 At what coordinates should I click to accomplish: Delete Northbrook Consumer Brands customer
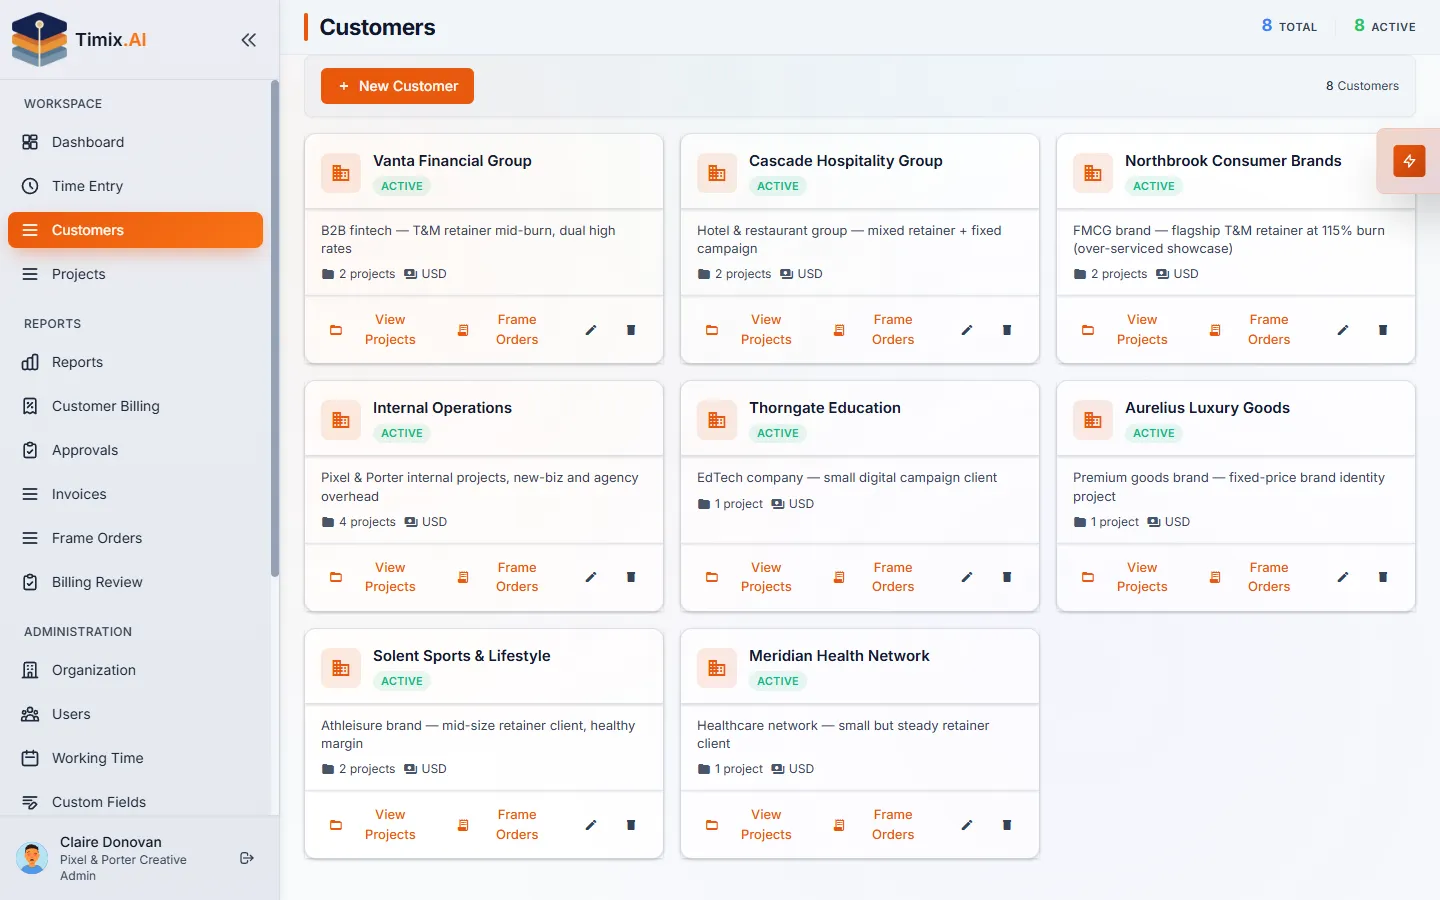click(1383, 330)
